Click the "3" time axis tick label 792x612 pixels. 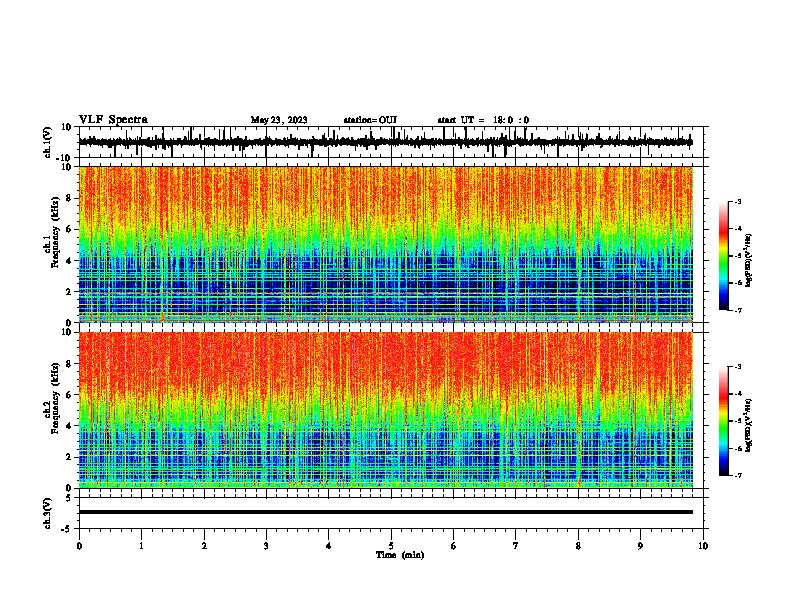266,546
